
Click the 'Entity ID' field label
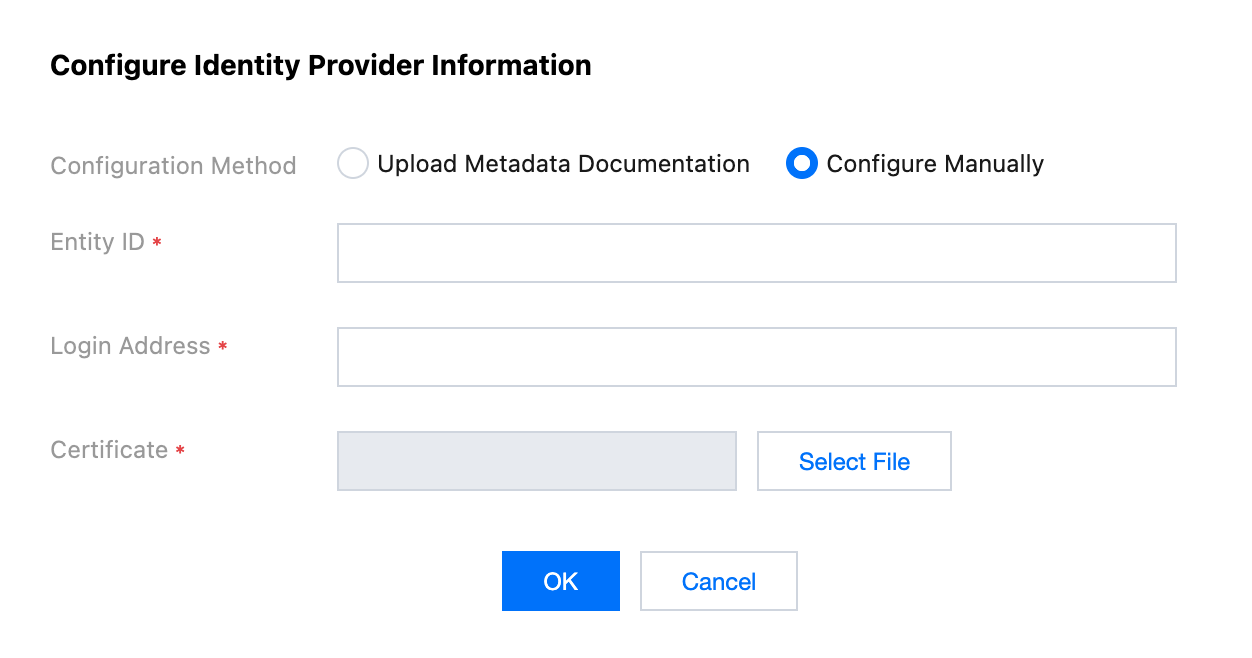tap(98, 242)
